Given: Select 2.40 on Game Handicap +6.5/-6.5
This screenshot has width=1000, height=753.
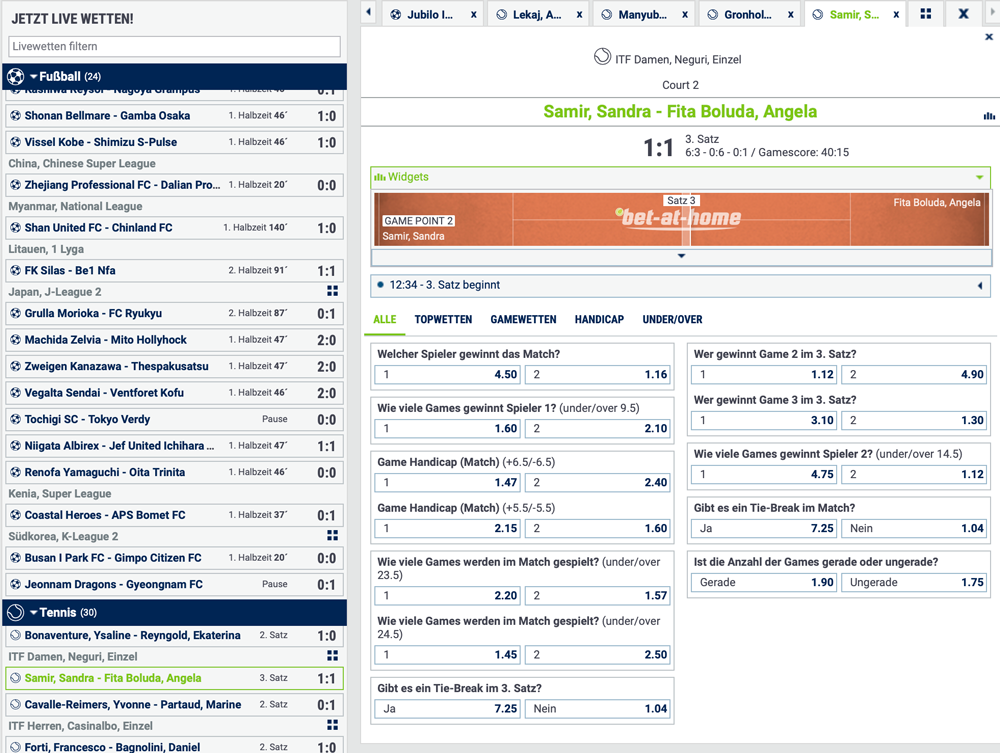Looking at the screenshot, I should [598, 482].
